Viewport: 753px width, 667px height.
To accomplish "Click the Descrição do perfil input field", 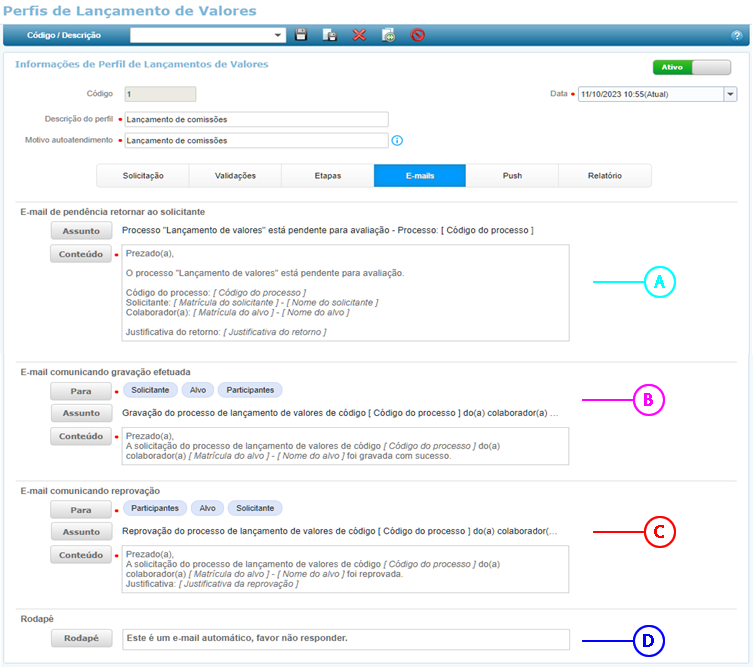I will pyautogui.click(x=256, y=119).
